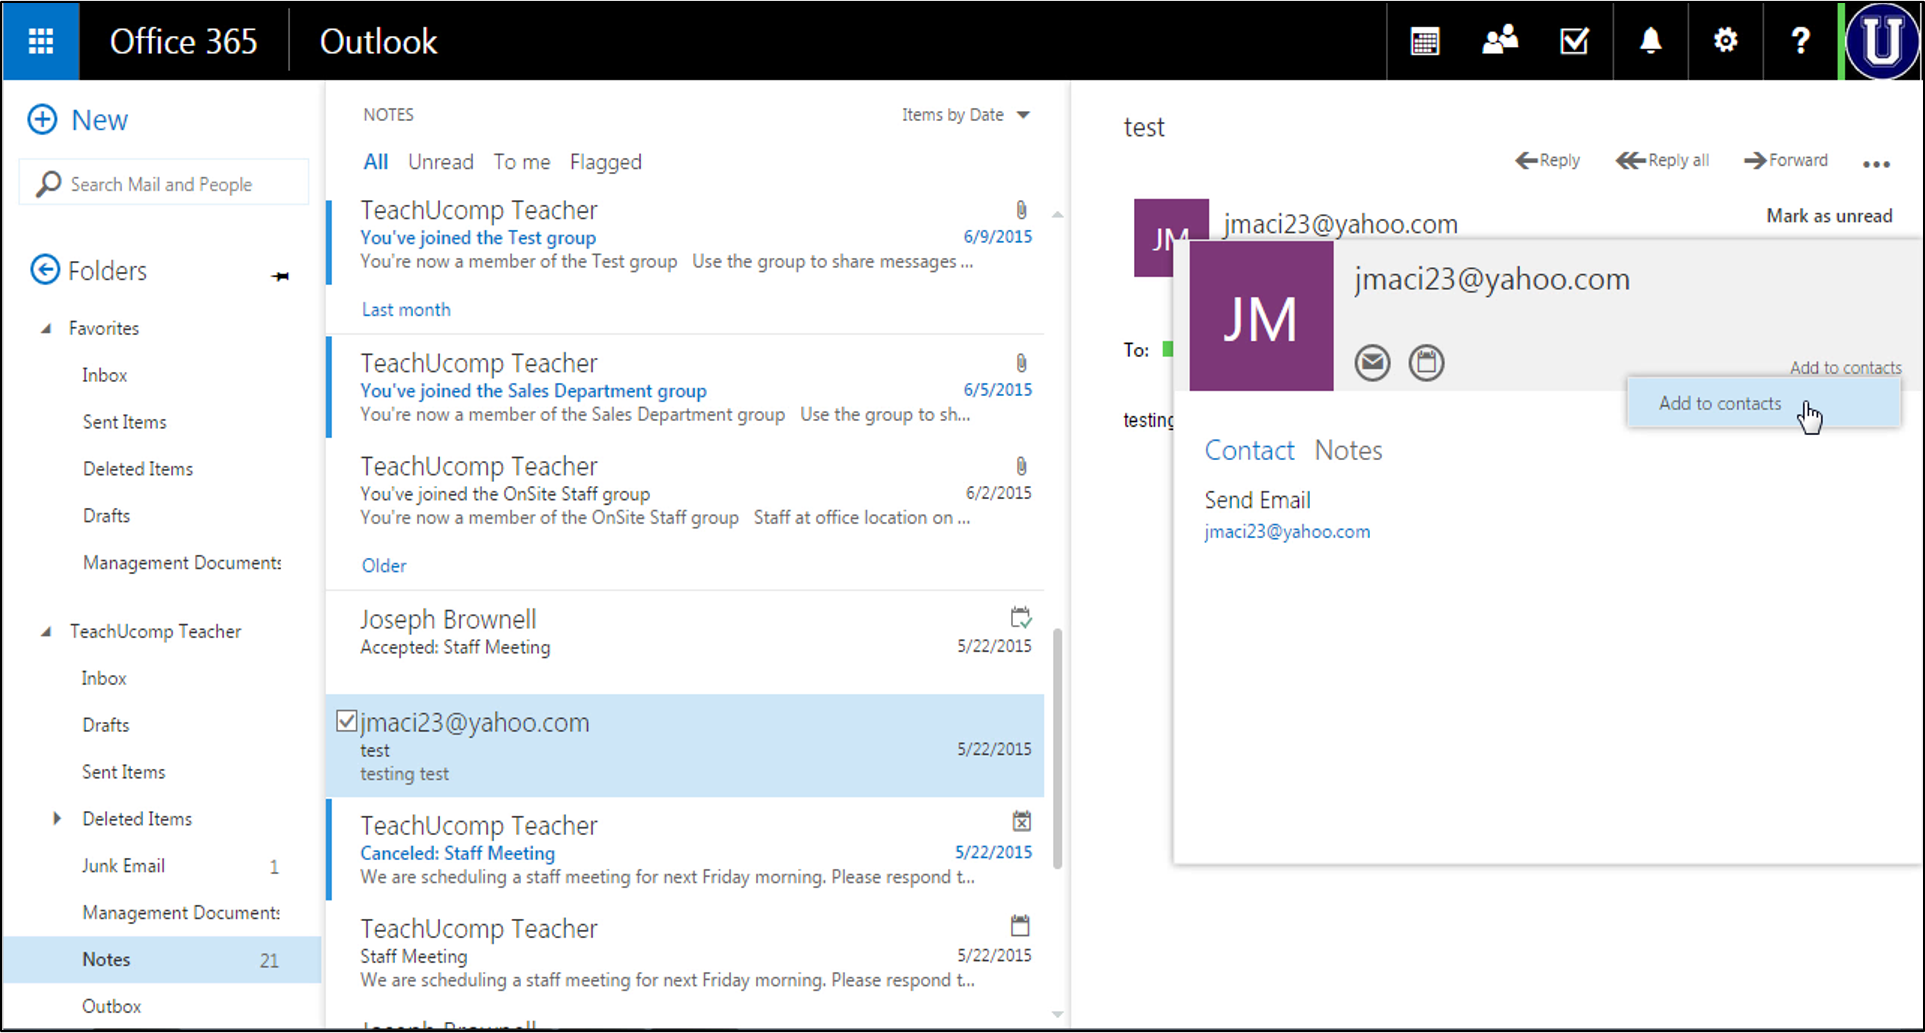Viewport: 1925px width, 1033px height.
Task: Click the Forward button
Action: [1786, 160]
